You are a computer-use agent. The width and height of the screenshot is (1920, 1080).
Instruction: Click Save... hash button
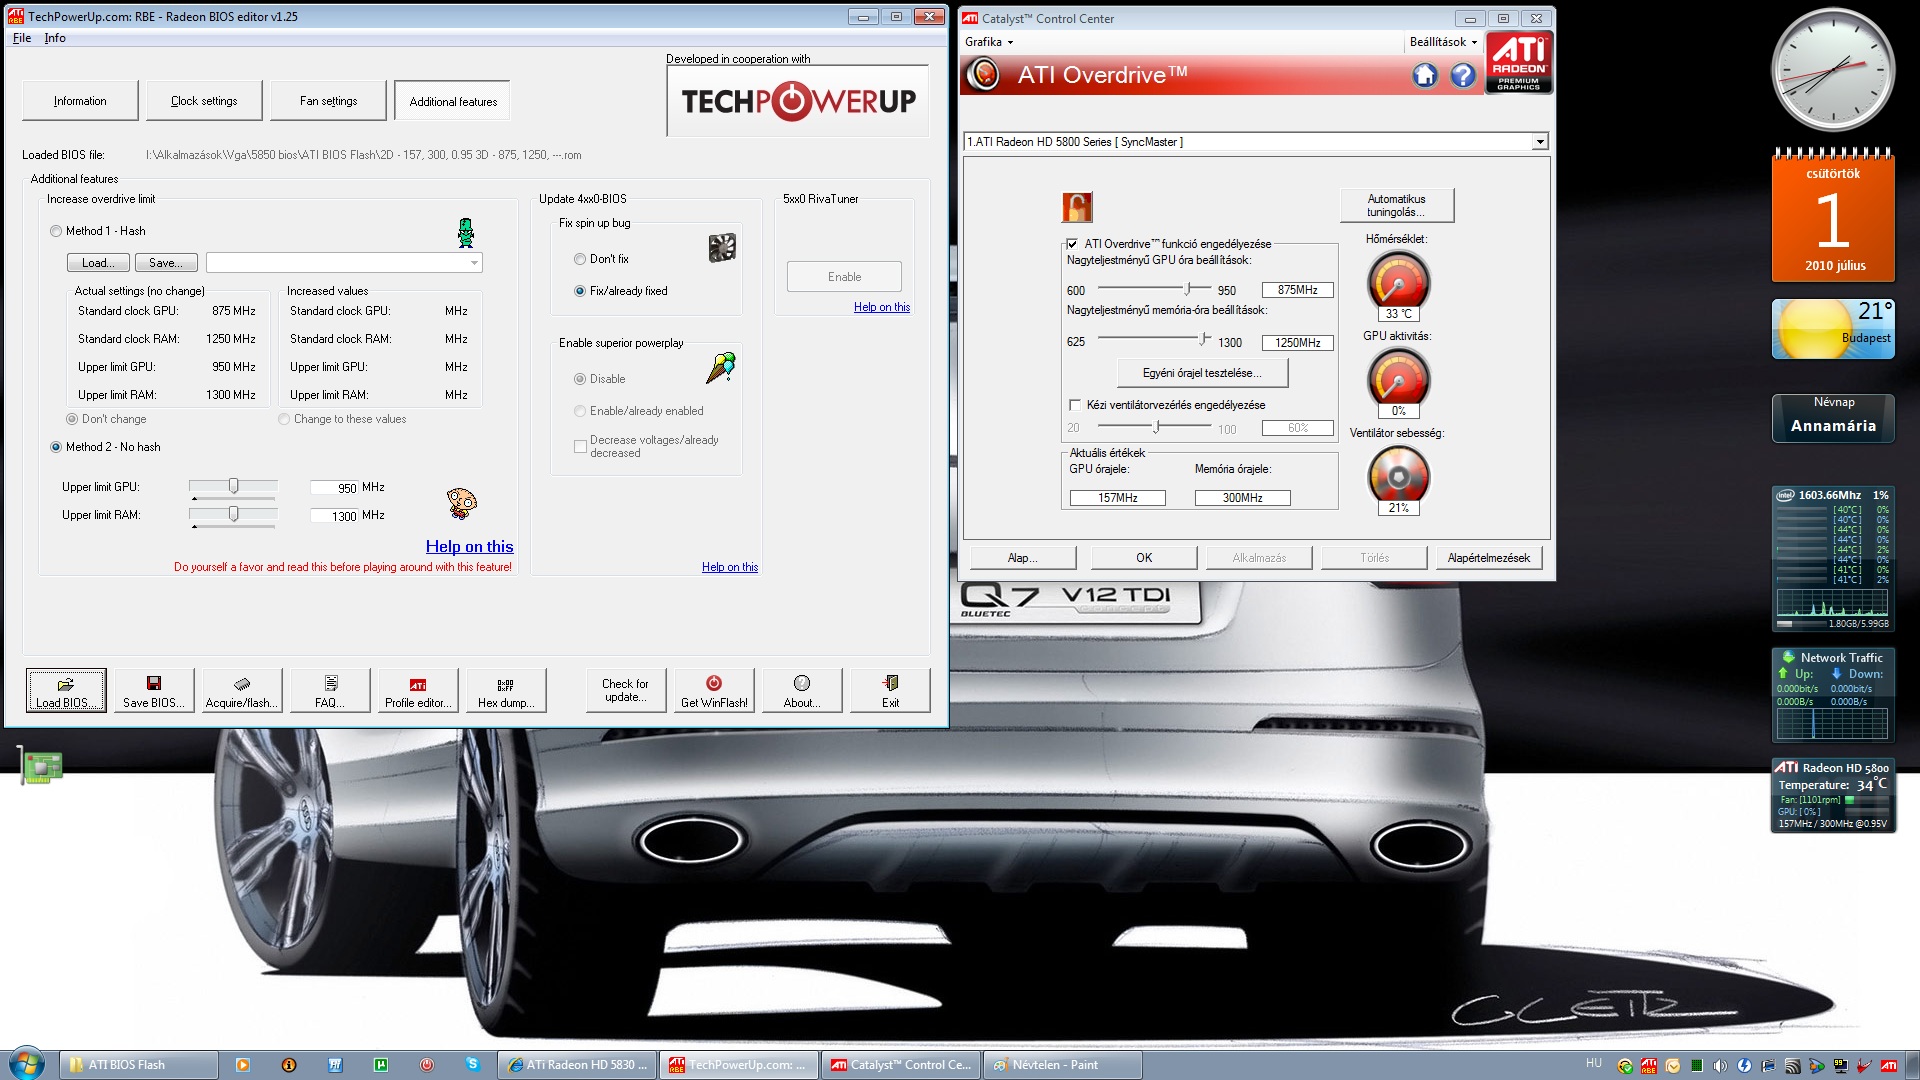click(x=166, y=263)
